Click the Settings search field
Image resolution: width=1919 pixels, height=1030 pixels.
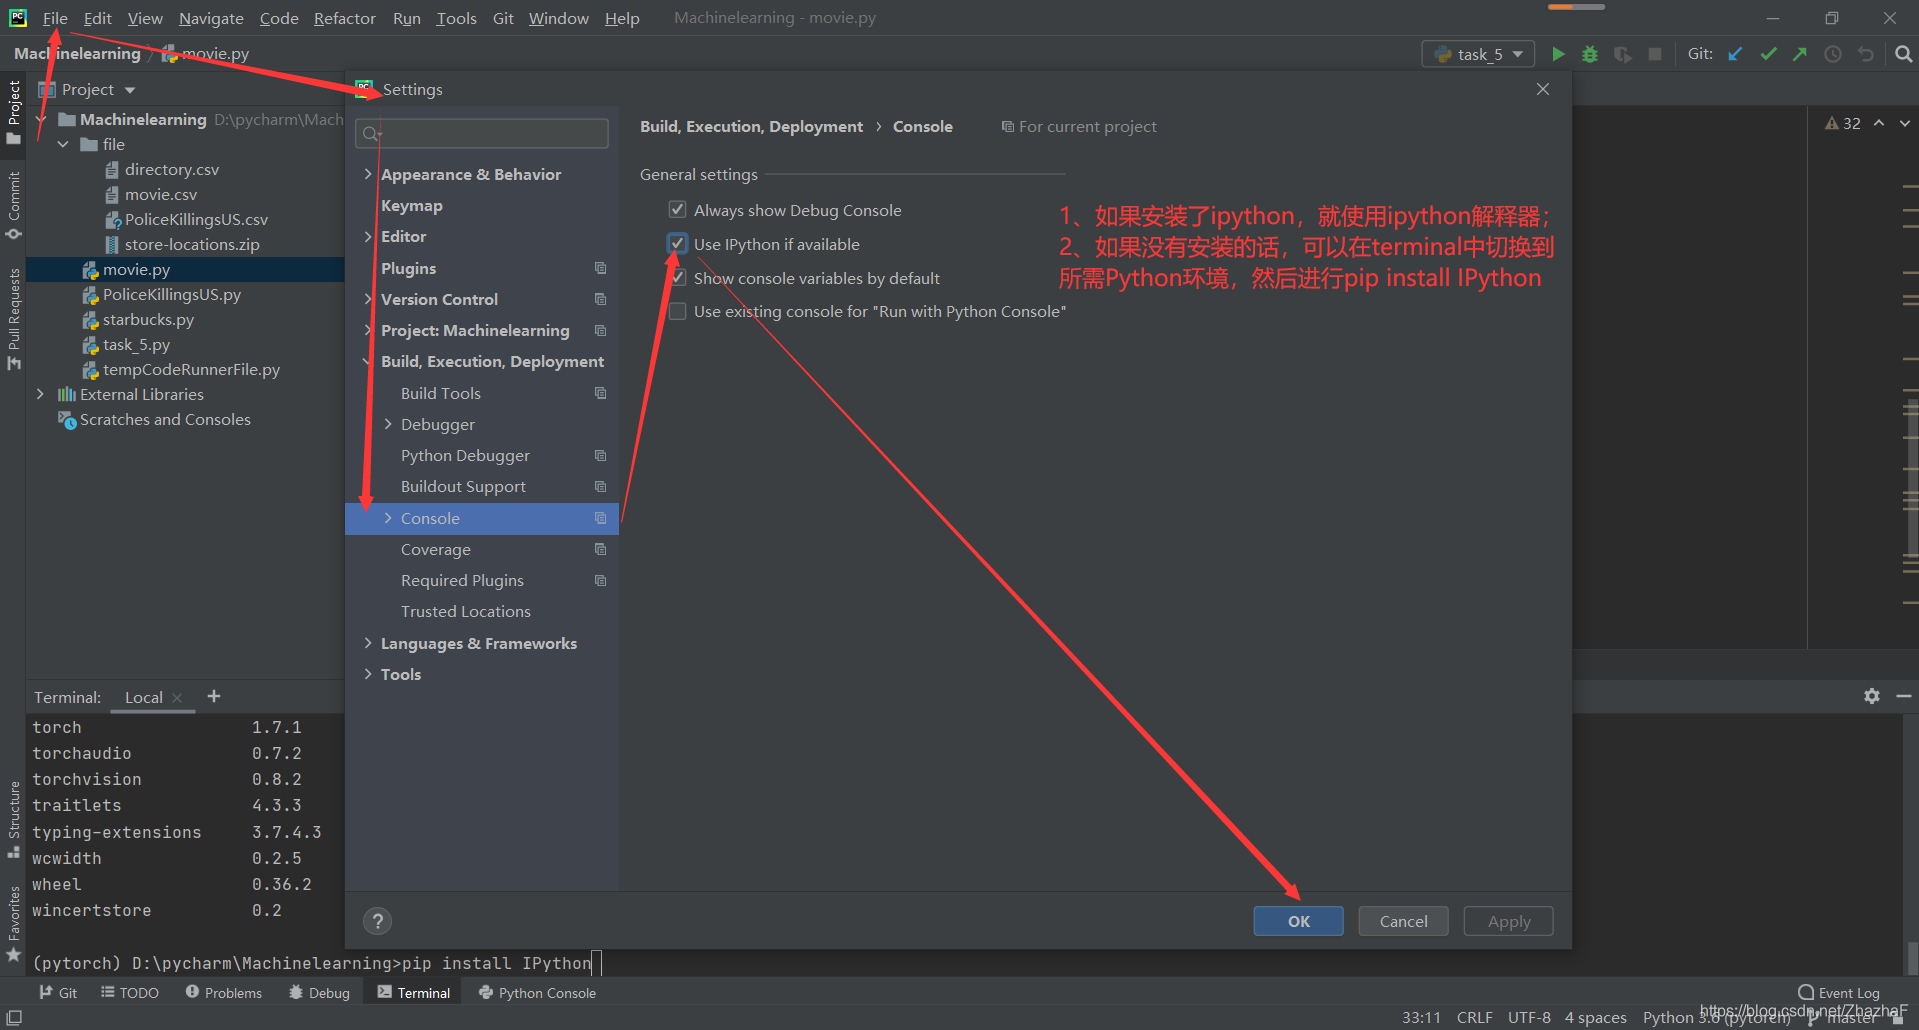tap(482, 133)
